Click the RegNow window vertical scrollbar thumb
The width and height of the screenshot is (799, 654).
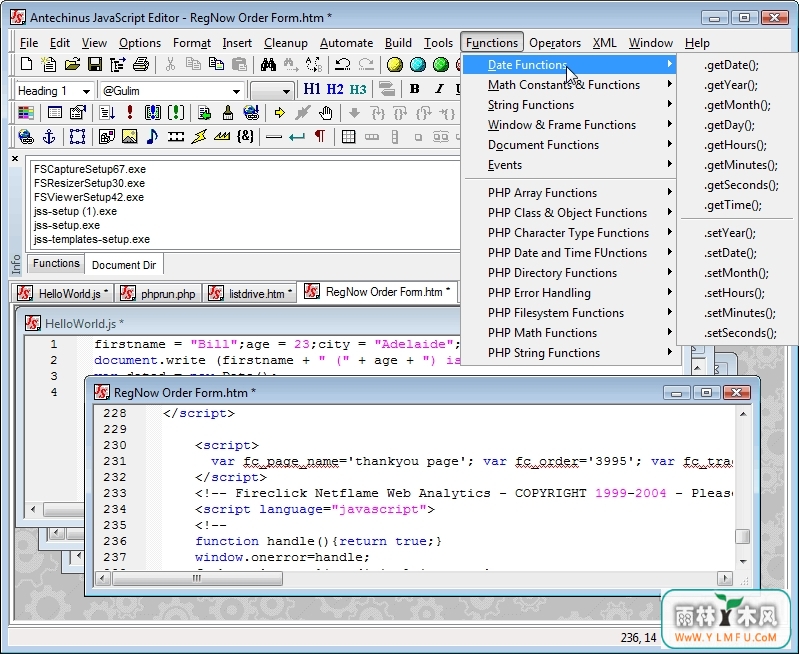click(x=743, y=536)
